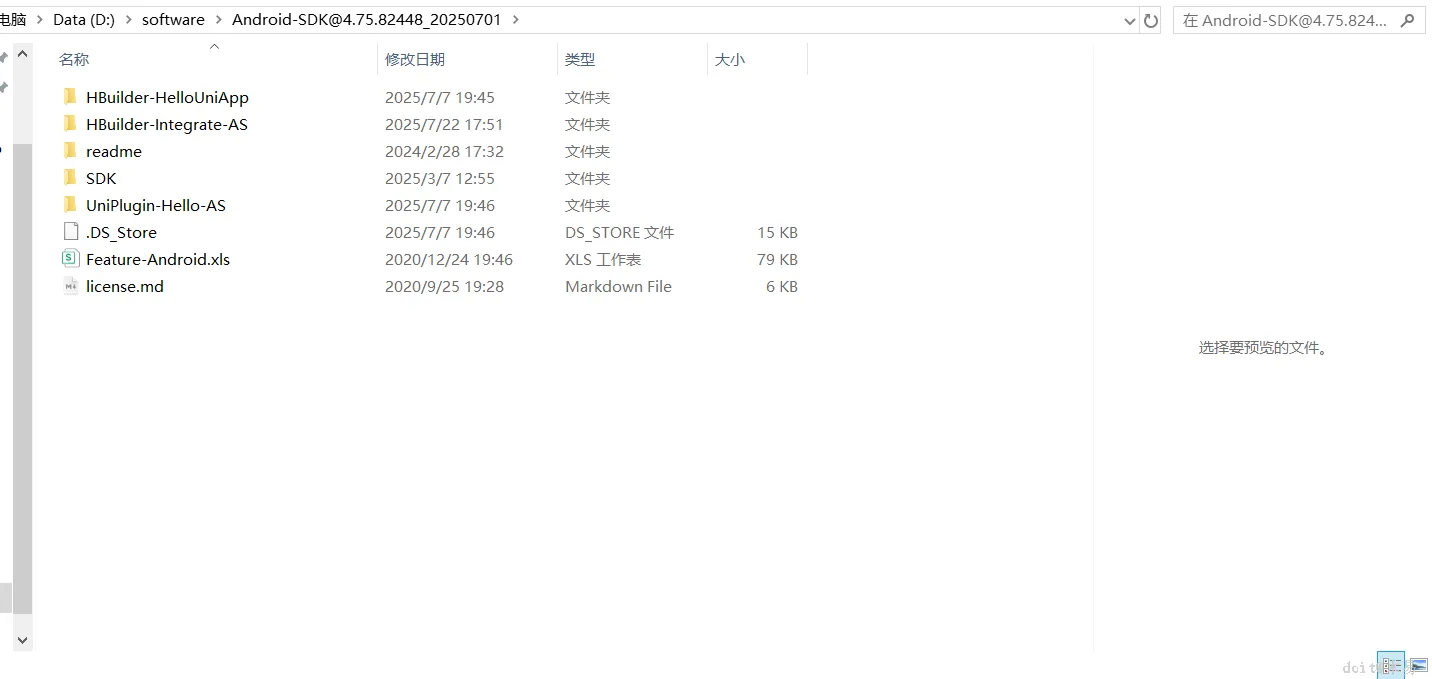Select the license.md file name
This screenshot has width=1432, height=679.
coord(125,286)
